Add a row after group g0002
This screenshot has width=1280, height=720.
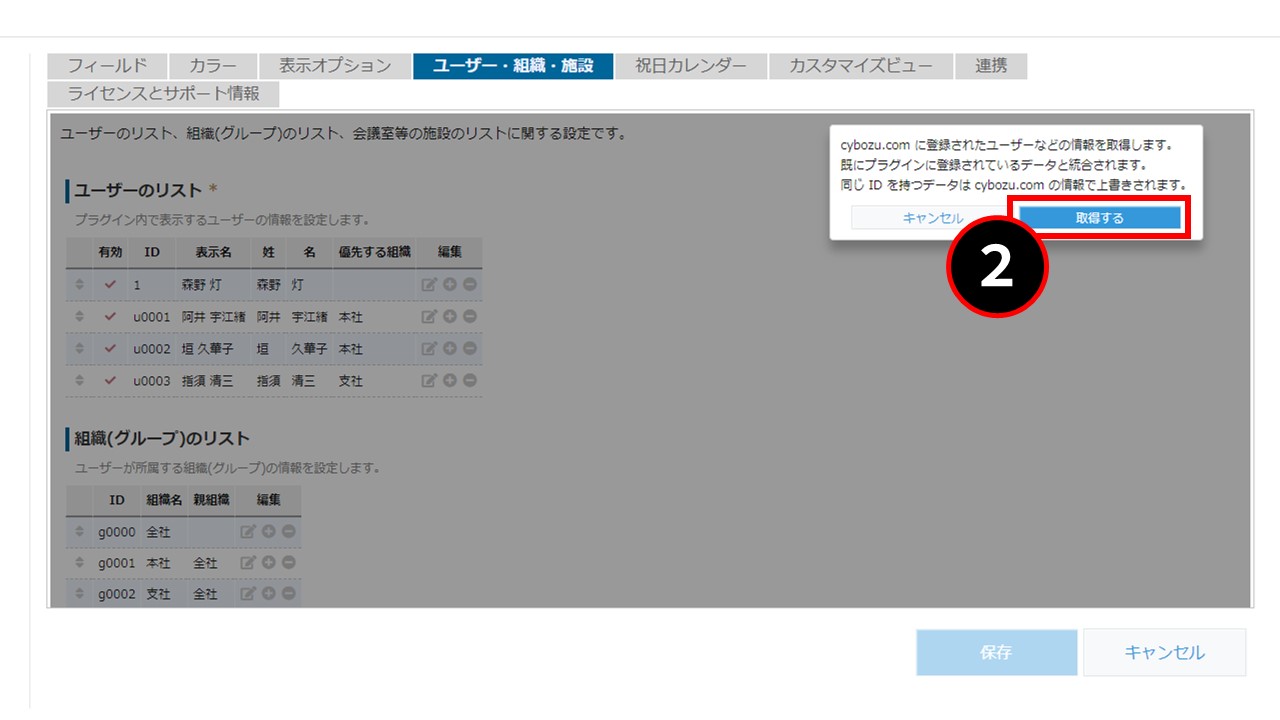click(x=268, y=594)
